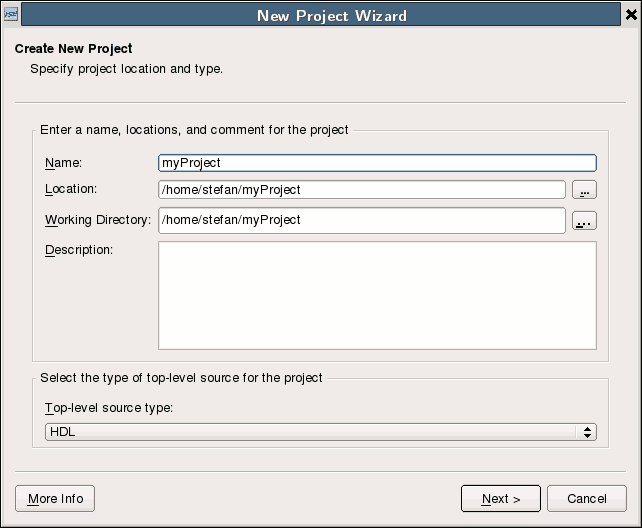Screen dimensions: 642x528
Task: Click the "Name:" label
Action: click(x=63, y=162)
